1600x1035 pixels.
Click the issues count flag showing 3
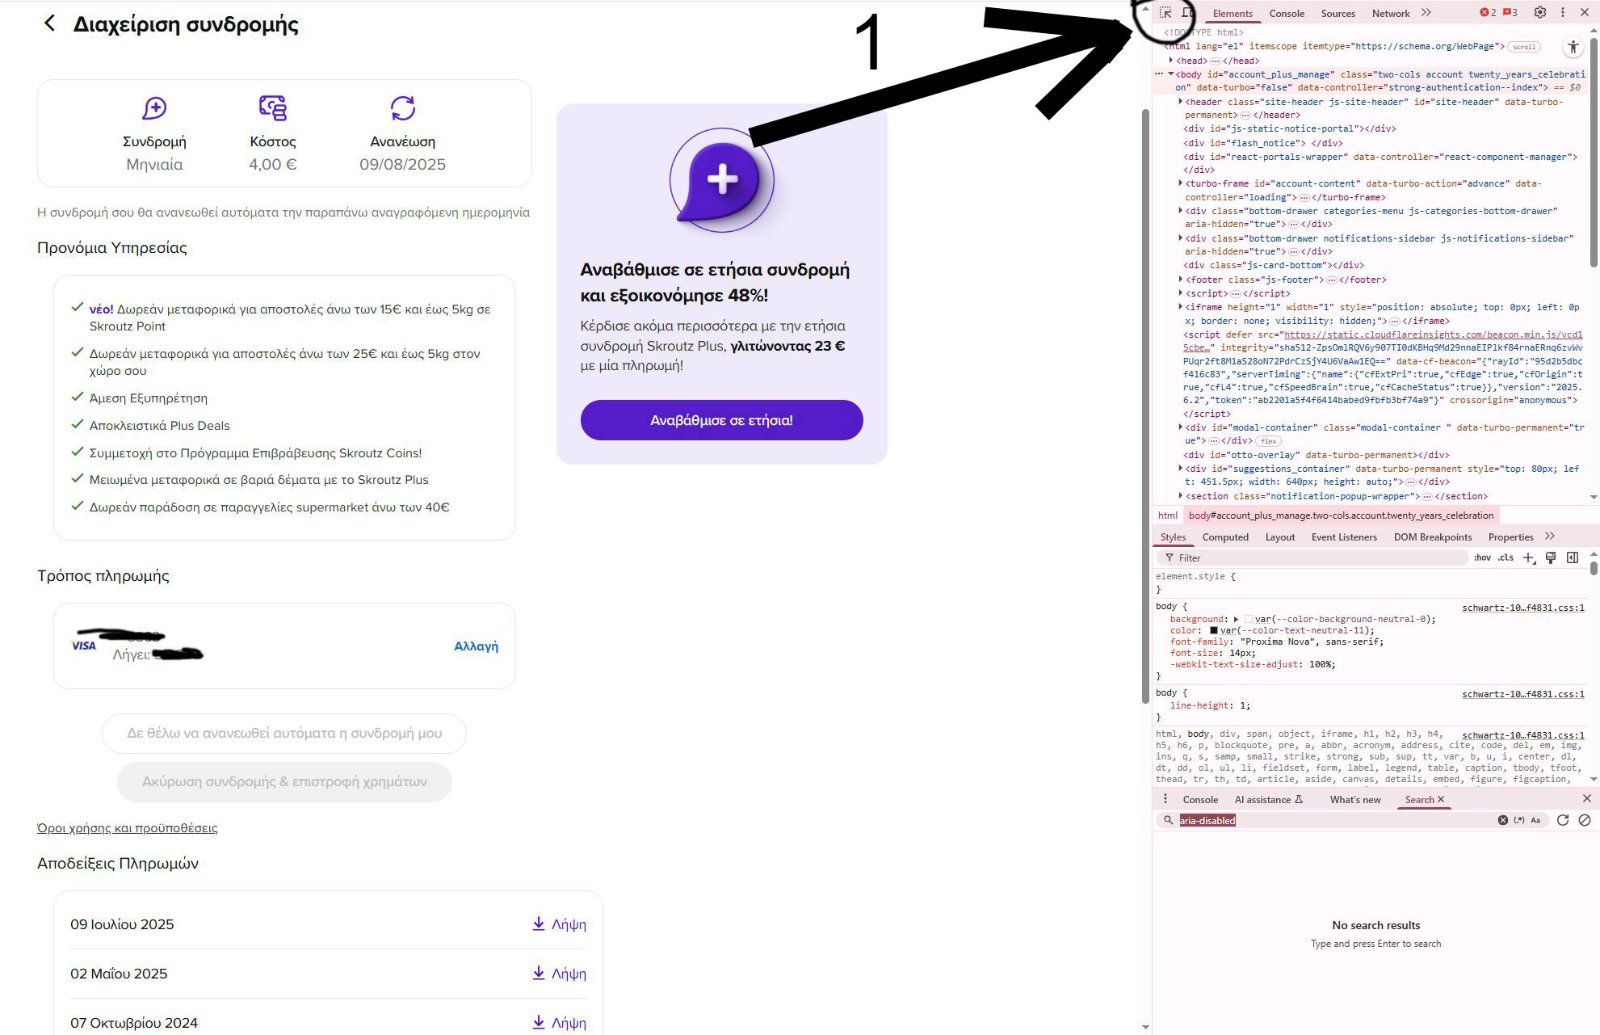click(1510, 13)
